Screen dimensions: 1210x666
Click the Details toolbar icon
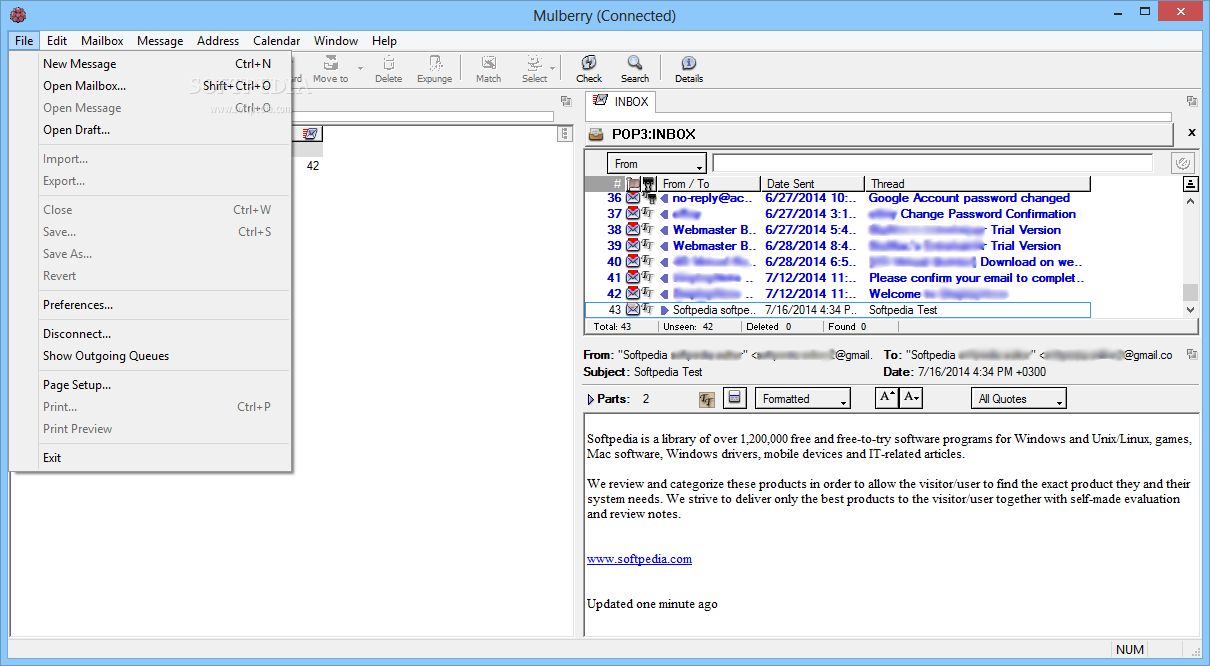tap(689, 69)
